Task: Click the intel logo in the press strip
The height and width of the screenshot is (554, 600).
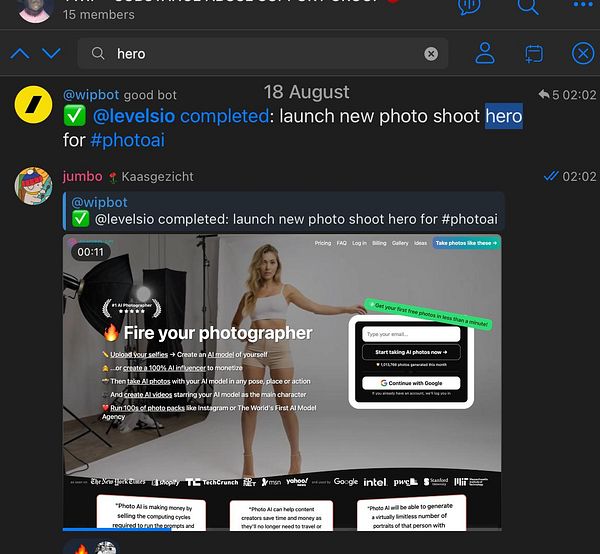Action: click(x=375, y=482)
